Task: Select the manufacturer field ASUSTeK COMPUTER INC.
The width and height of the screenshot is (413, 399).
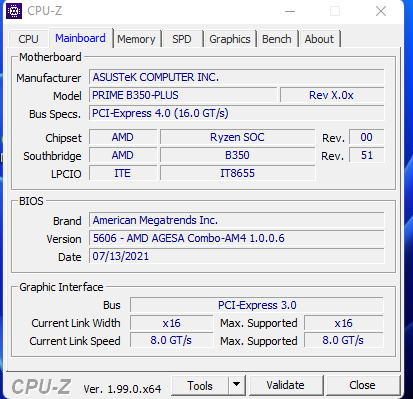Action: [236, 77]
